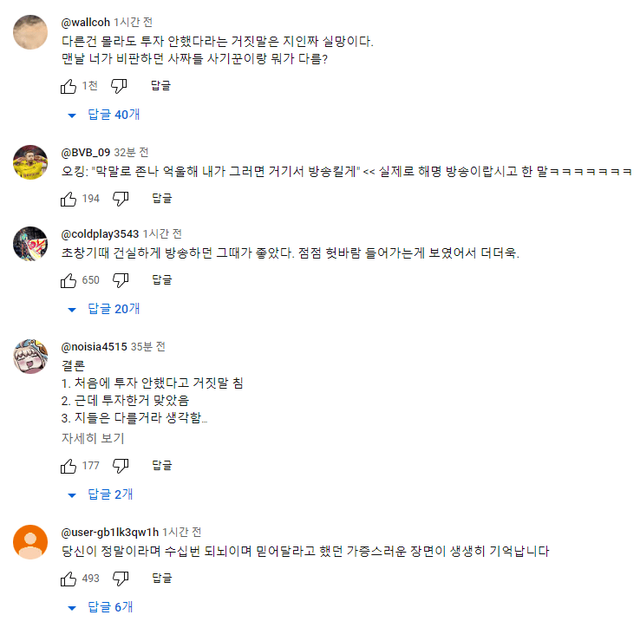Click 자세히 보기 to read full comment
640x629 pixels.
[93, 438]
